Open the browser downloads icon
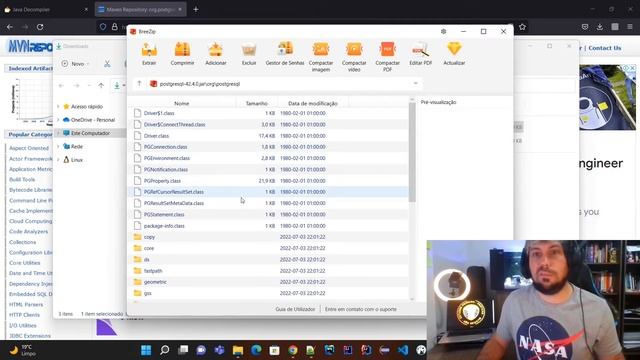This screenshot has height=360, width=640. coord(600,27)
